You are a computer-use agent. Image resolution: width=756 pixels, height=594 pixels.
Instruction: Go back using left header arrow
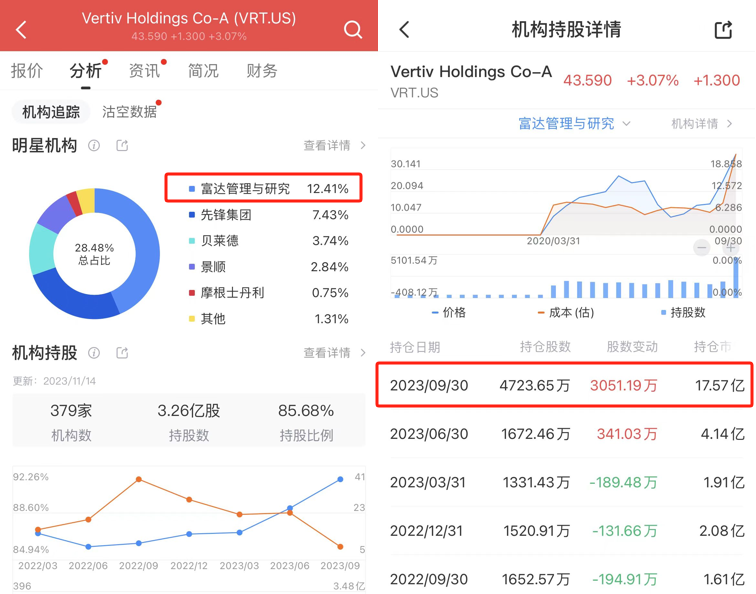tap(22, 29)
